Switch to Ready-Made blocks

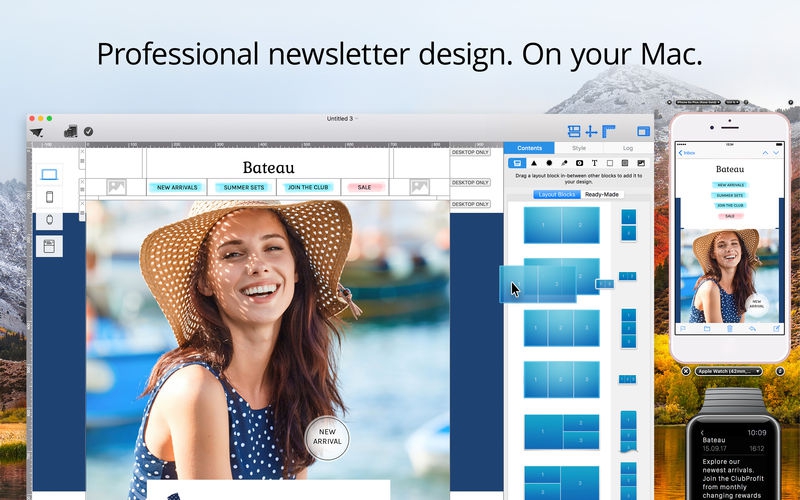602,194
